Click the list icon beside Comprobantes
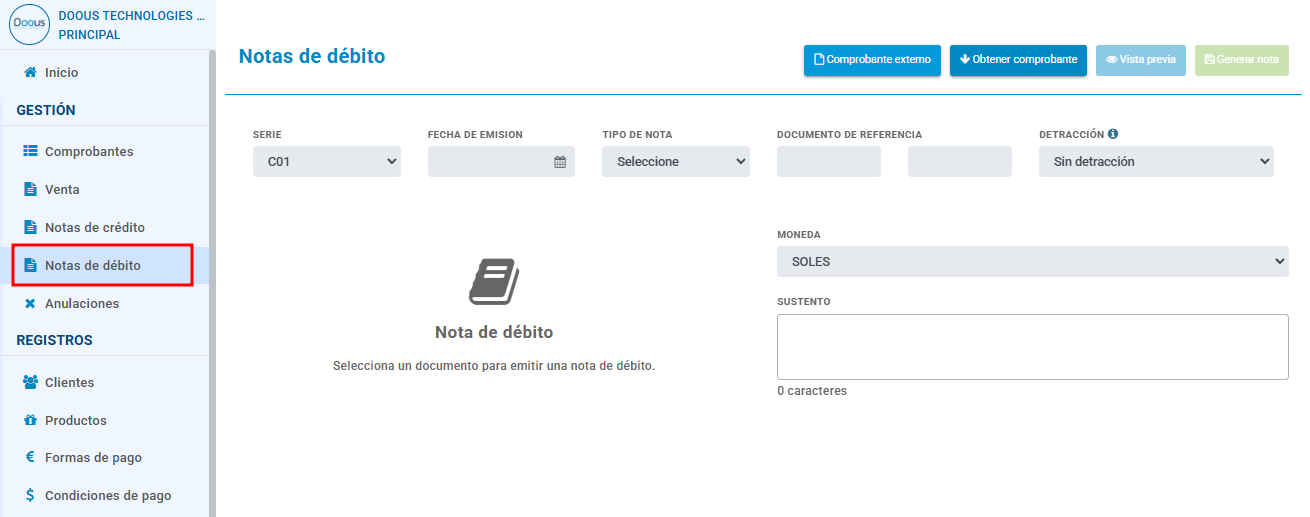Image resolution: width=1310 pixels, height=517 pixels. [30, 151]
